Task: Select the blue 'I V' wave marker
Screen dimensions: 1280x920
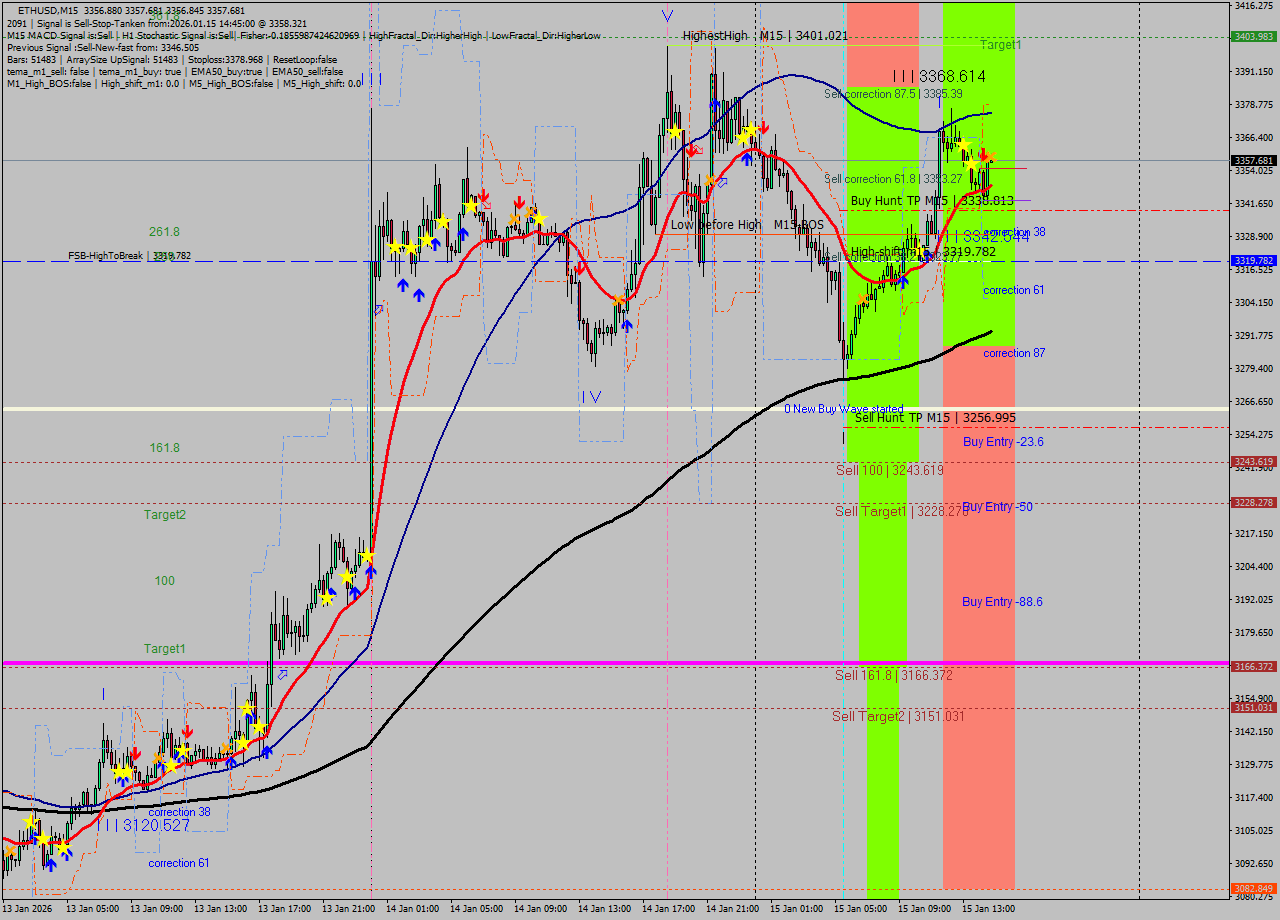Action: click(x=592, y=397)
